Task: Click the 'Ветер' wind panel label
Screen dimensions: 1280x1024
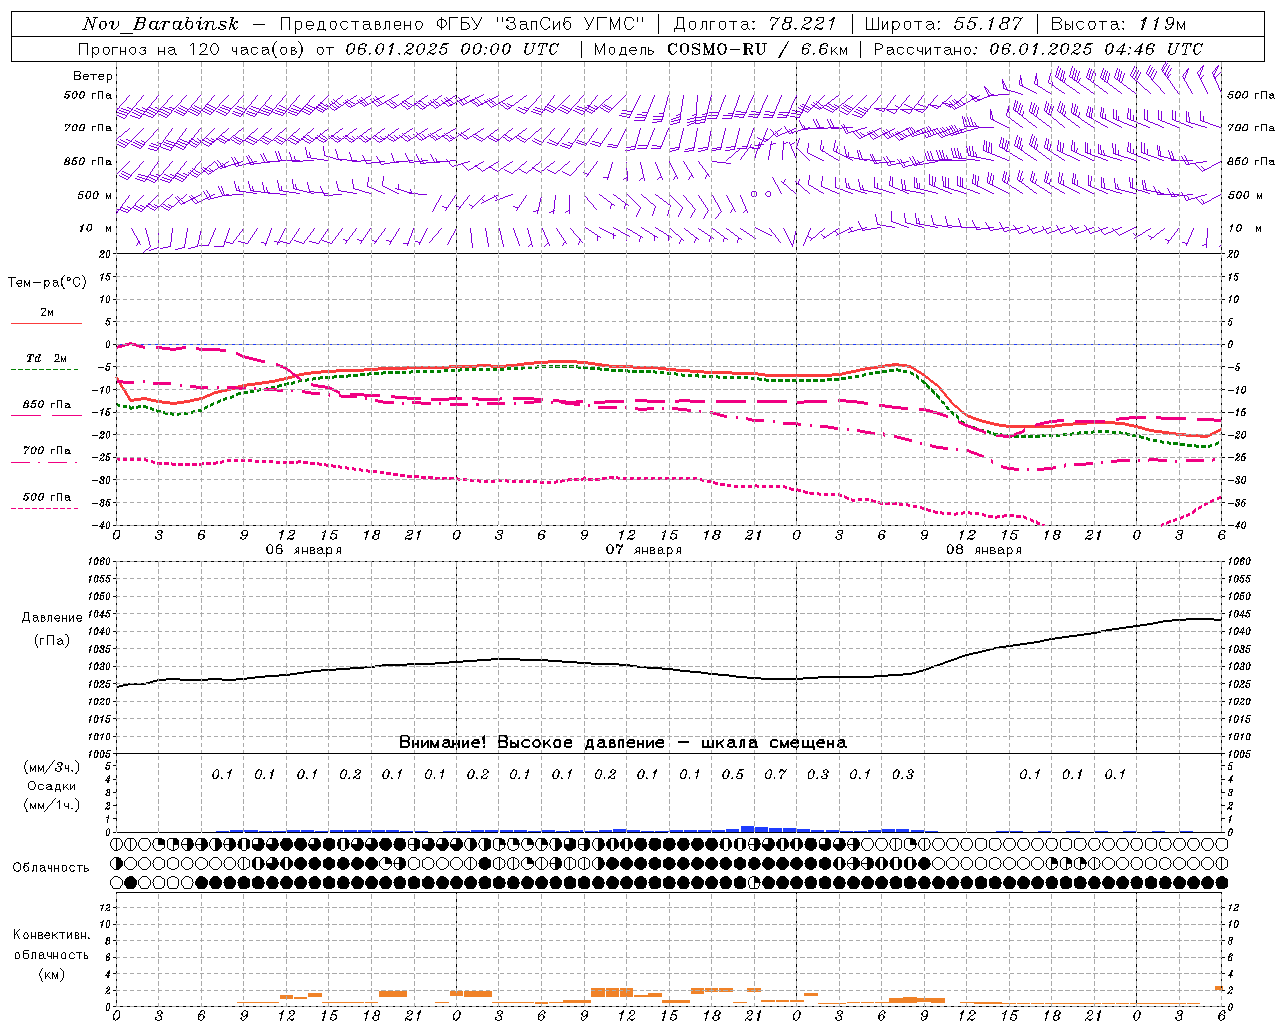Action: (x=93, y=76)
